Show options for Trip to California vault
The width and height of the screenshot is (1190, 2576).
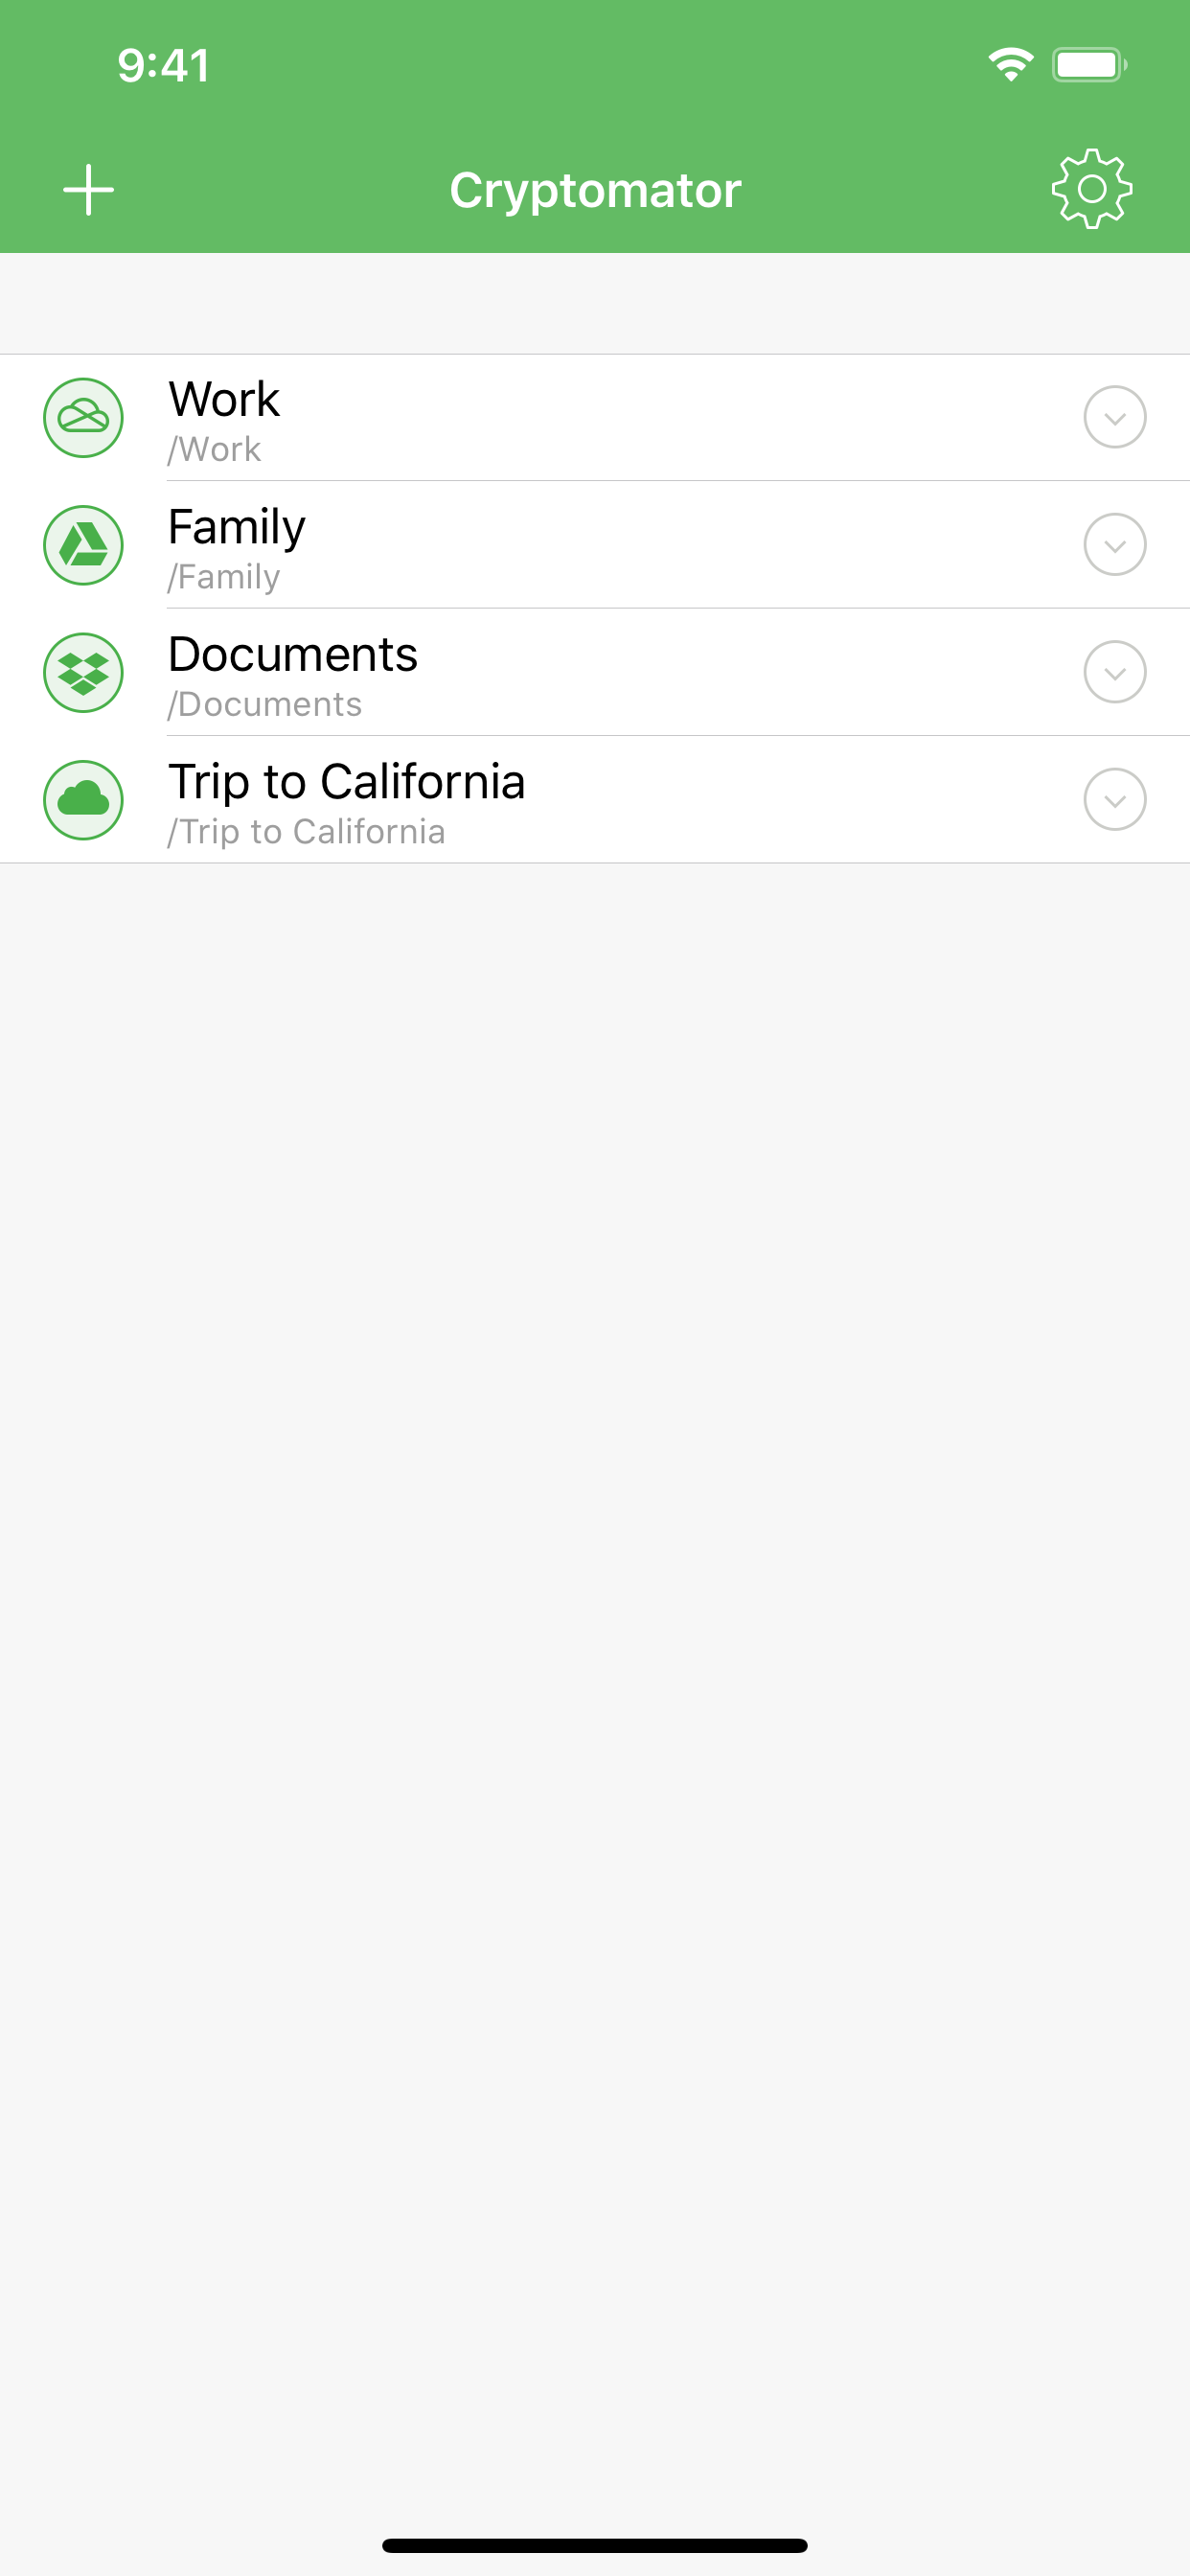(x=1114, y=800)
